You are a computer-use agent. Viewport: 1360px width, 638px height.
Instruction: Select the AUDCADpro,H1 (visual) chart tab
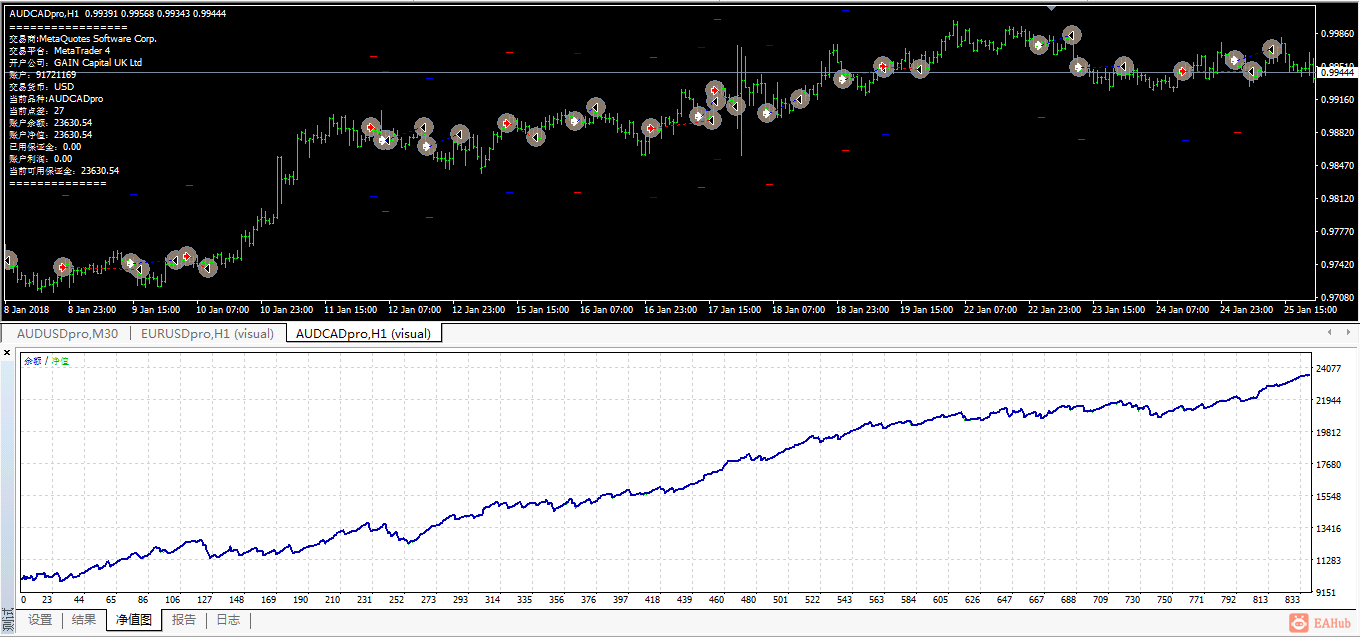click(x=363, y=334)
